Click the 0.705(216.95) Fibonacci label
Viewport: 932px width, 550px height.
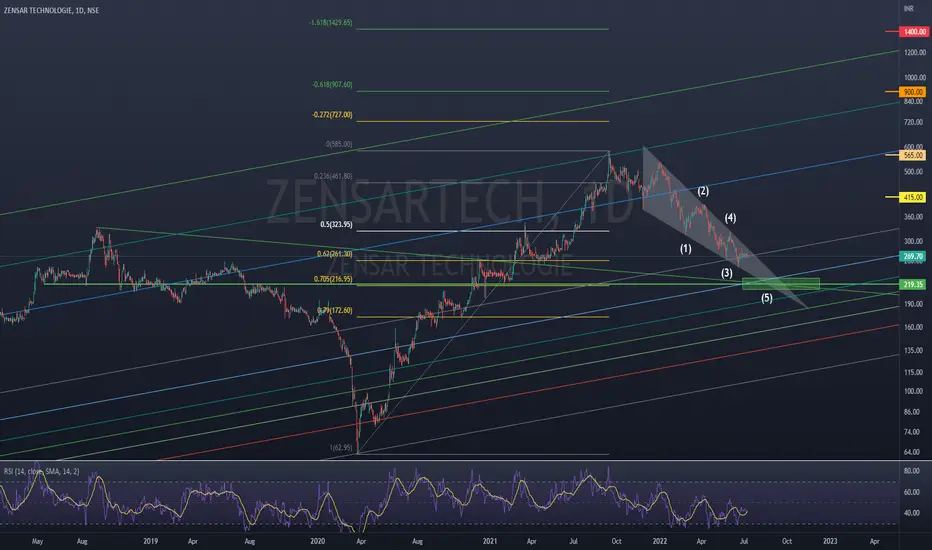tap(333, 279)
